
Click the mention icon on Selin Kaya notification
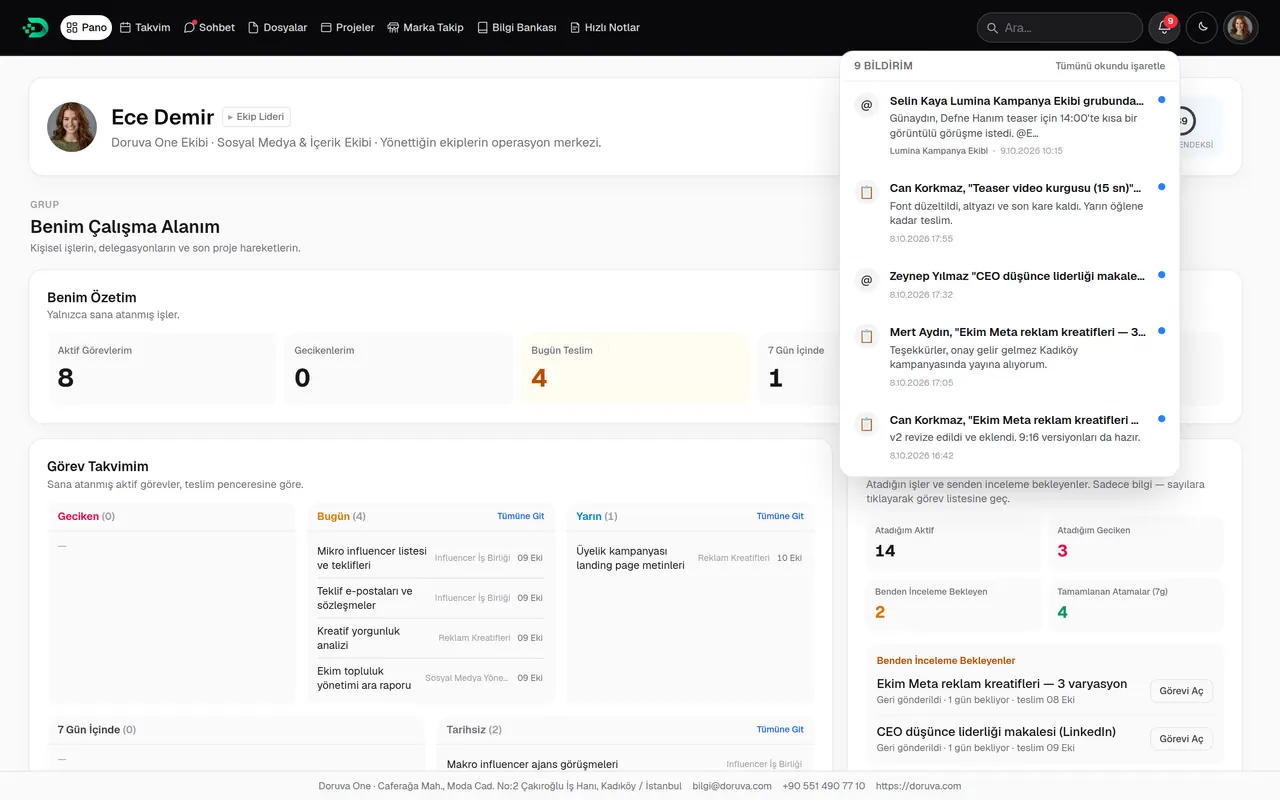pos(867,105)
